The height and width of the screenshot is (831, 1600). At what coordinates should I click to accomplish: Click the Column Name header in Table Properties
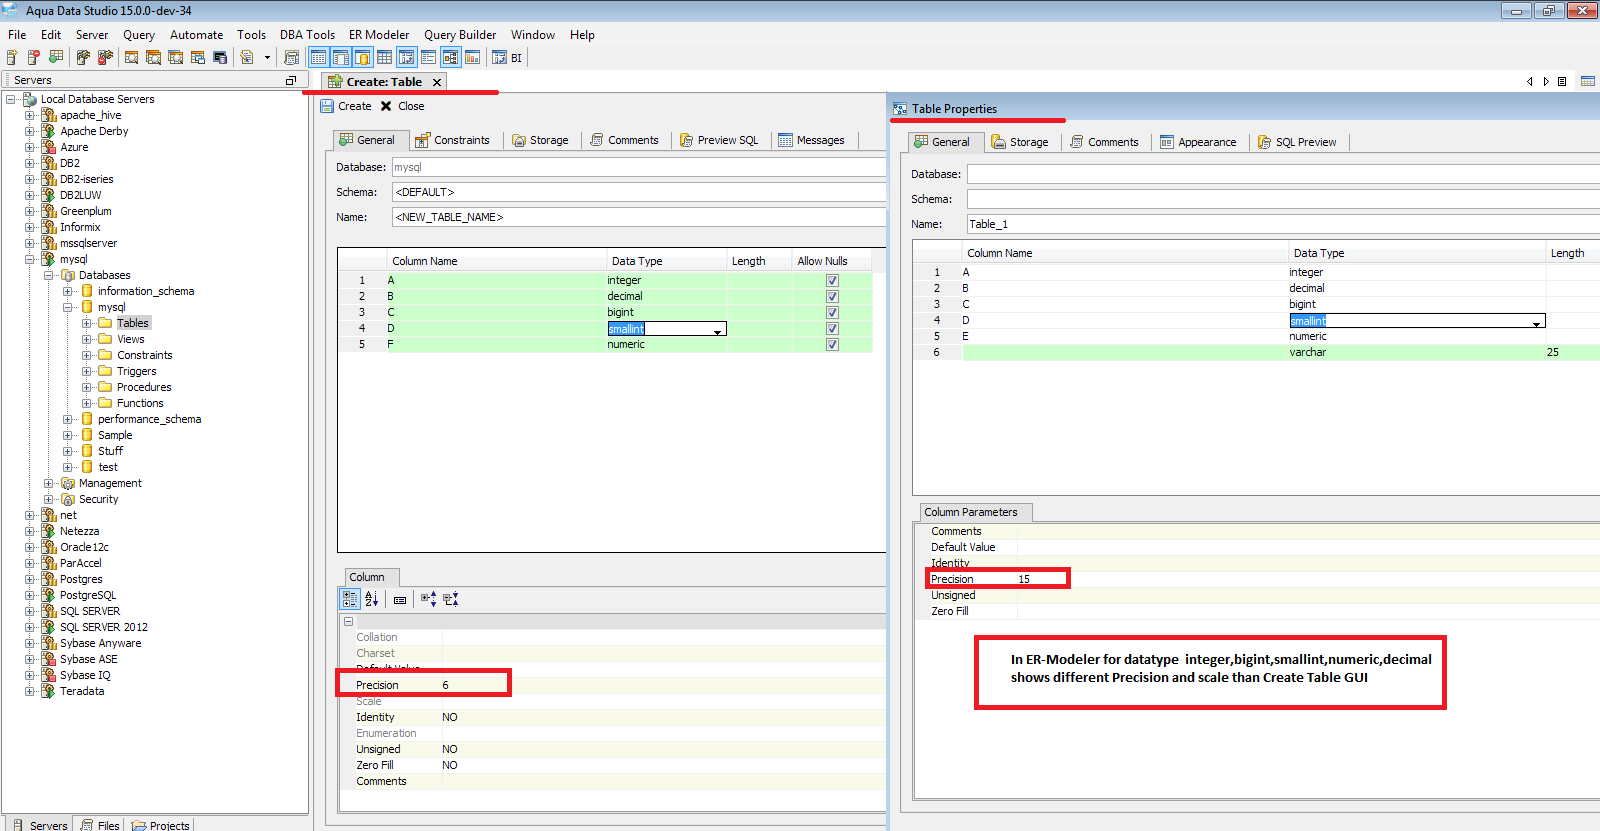click(1125, 253)
